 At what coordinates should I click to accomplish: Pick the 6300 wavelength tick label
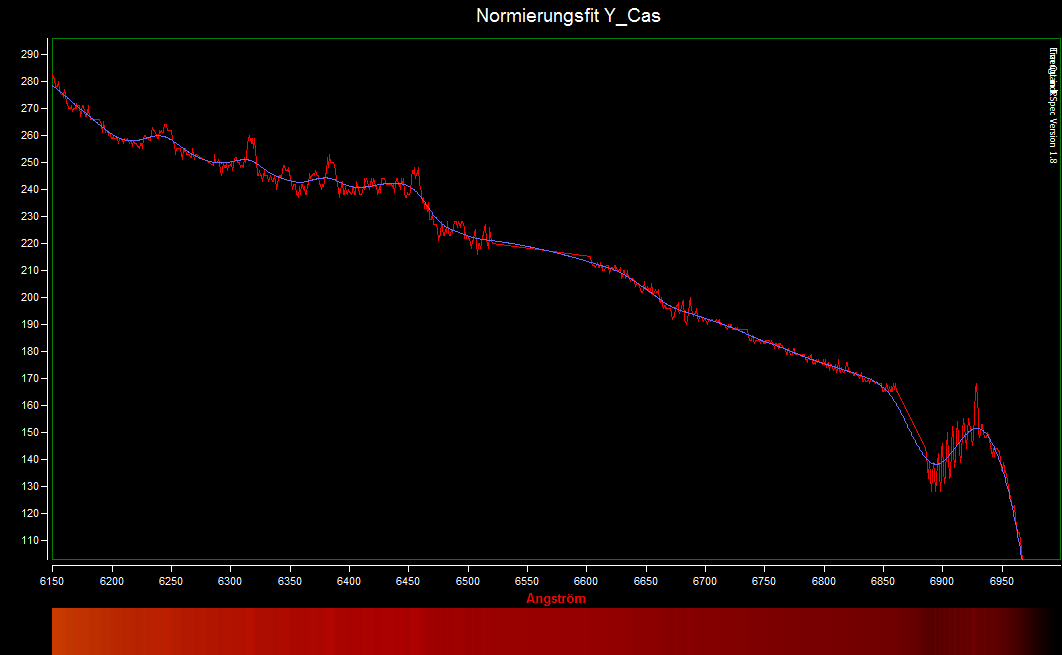pos(230,581)
